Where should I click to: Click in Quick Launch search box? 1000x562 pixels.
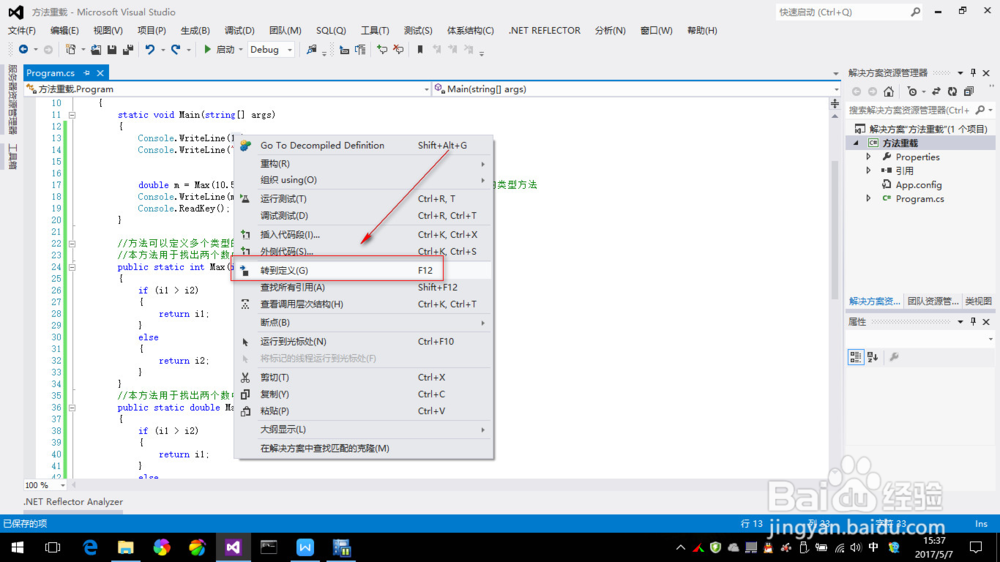tap(841, 12)
